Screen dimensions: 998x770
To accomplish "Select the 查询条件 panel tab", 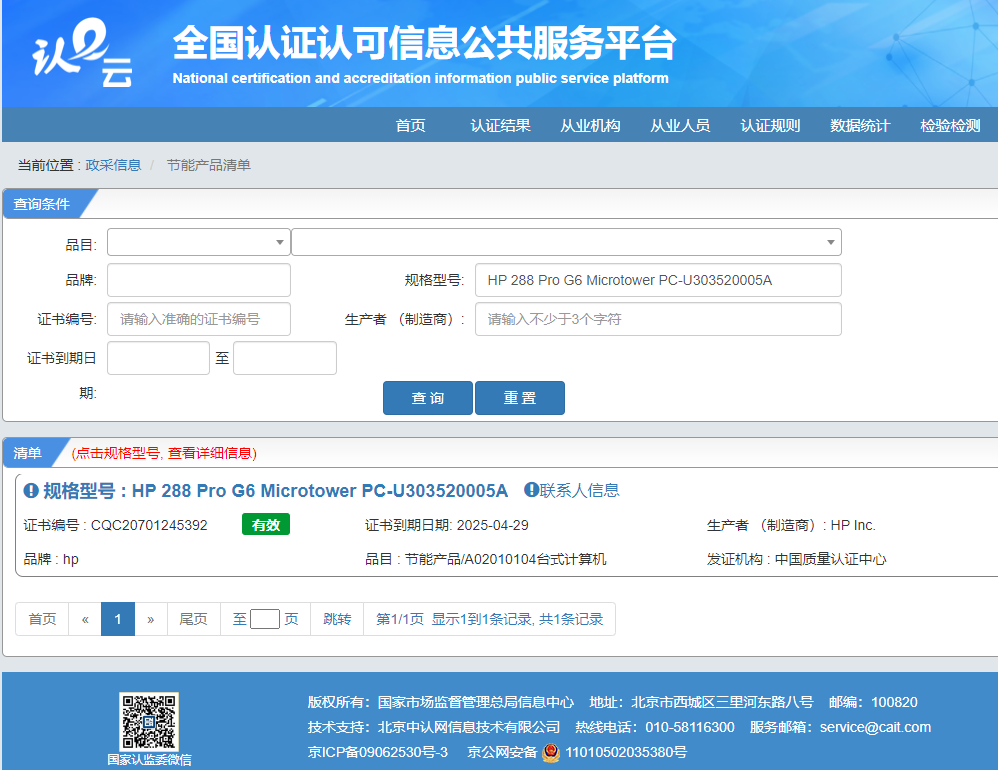I will pyautogui.click(x=42, y=204).
